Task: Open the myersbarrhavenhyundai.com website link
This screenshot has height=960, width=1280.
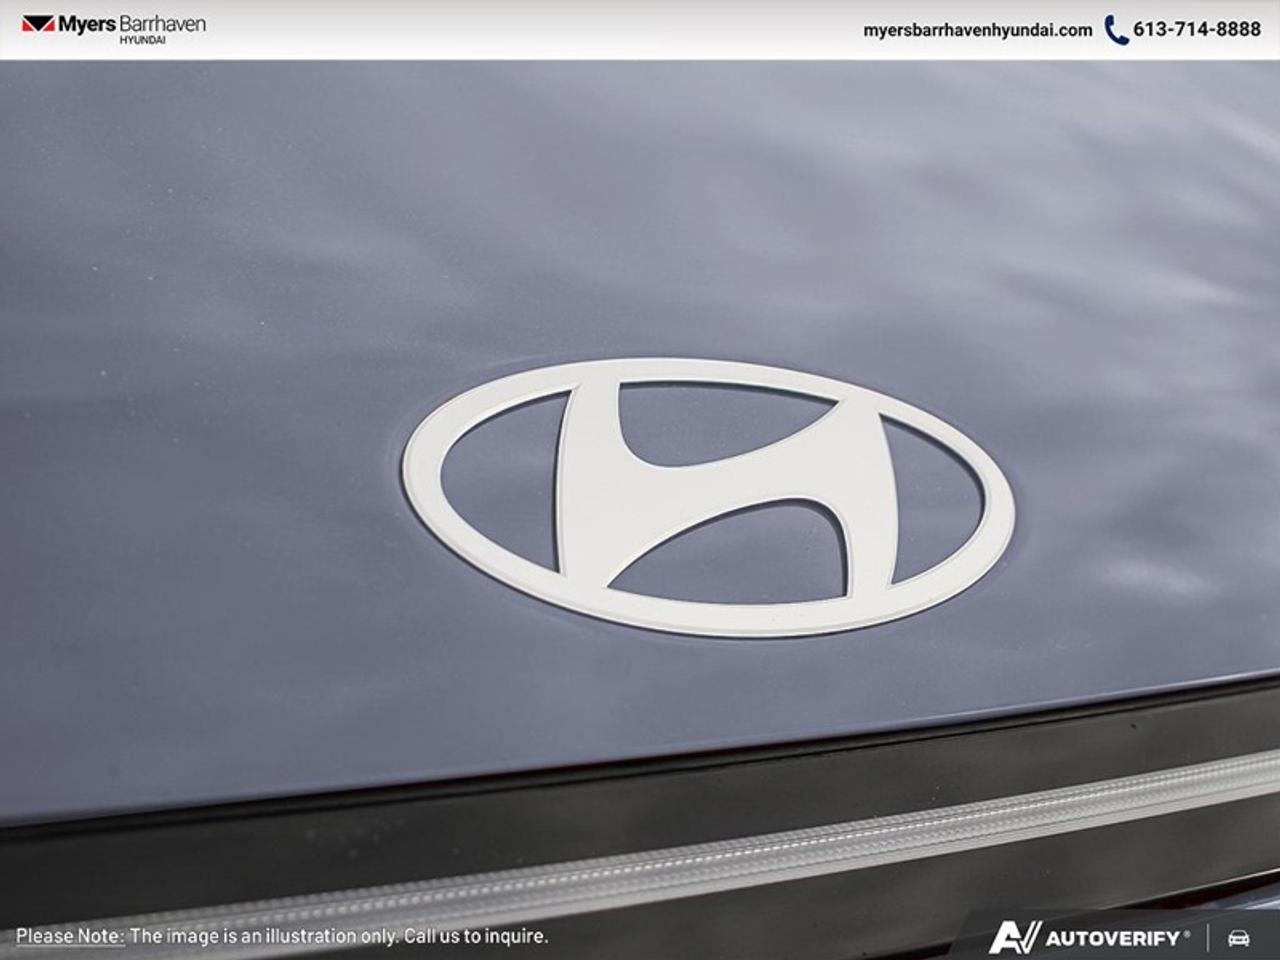Action: (977, 30)
